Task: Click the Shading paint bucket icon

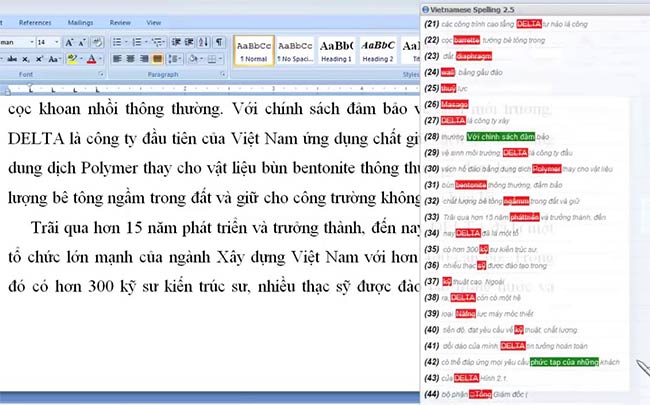Action: pos(193,59)
